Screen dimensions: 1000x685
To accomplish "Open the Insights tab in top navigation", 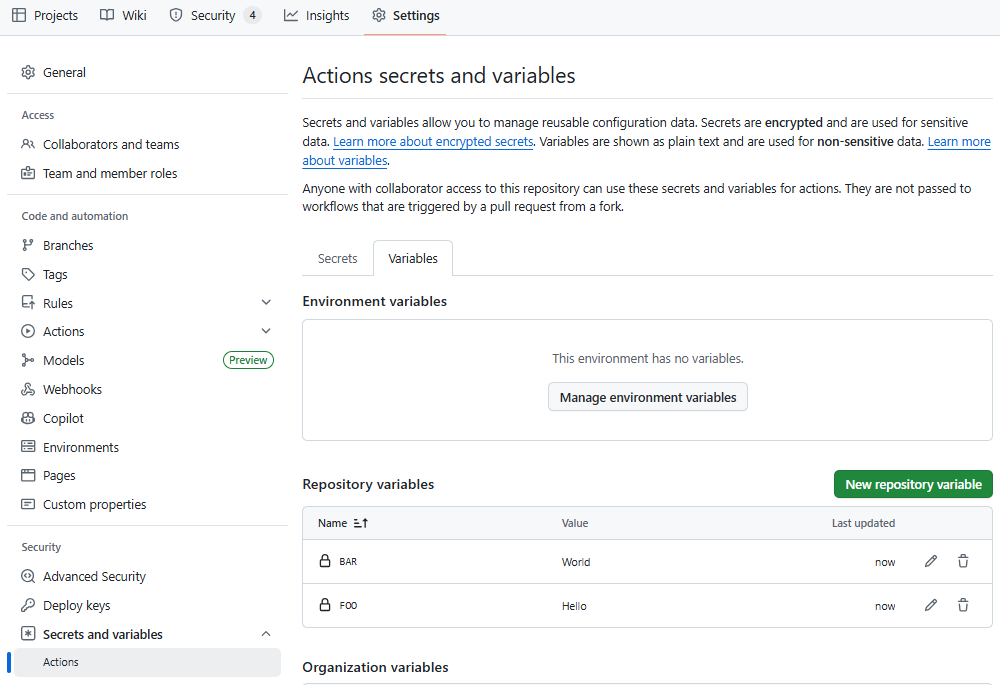I will (x=317, y=16).
